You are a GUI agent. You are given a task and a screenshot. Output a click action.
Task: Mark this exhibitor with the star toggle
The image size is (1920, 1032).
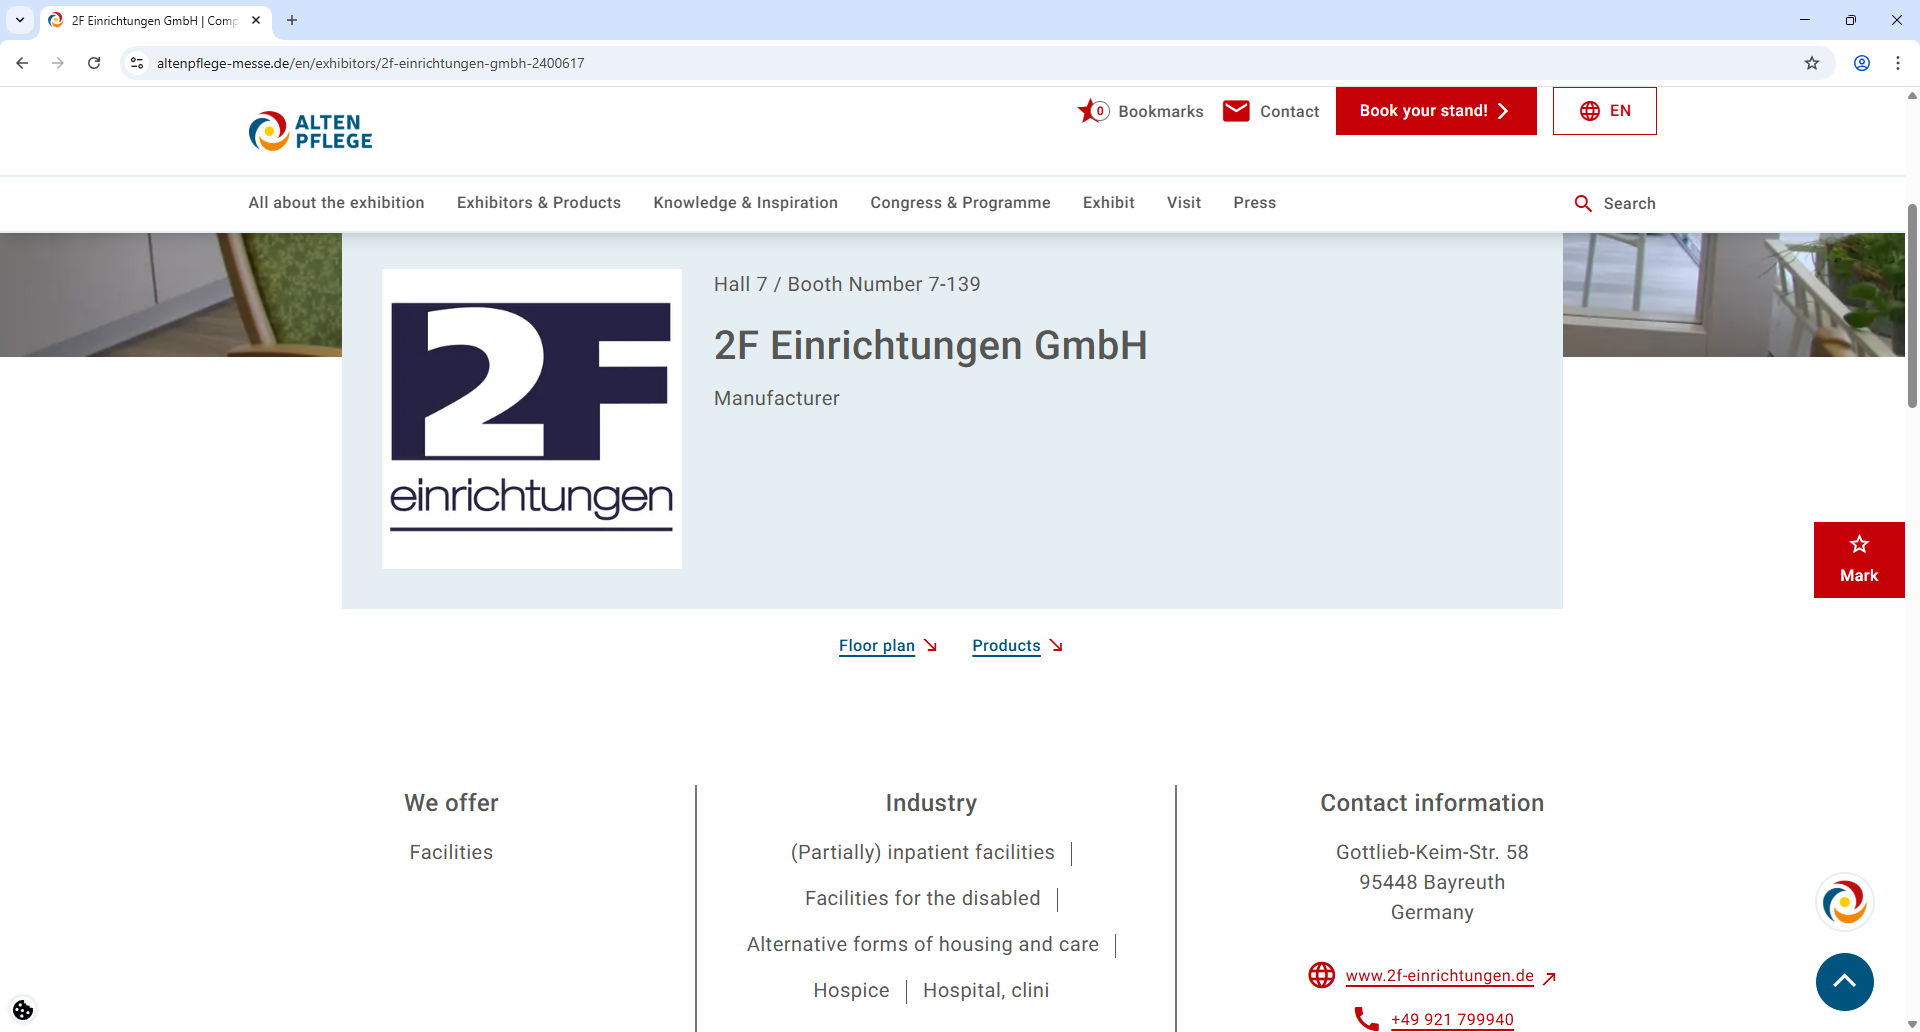pyautogui.click(x=1859, y=557)
